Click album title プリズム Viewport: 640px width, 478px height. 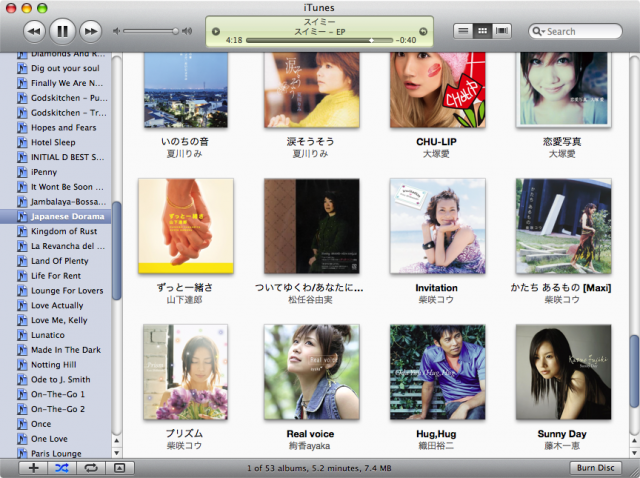click(184, 434)
